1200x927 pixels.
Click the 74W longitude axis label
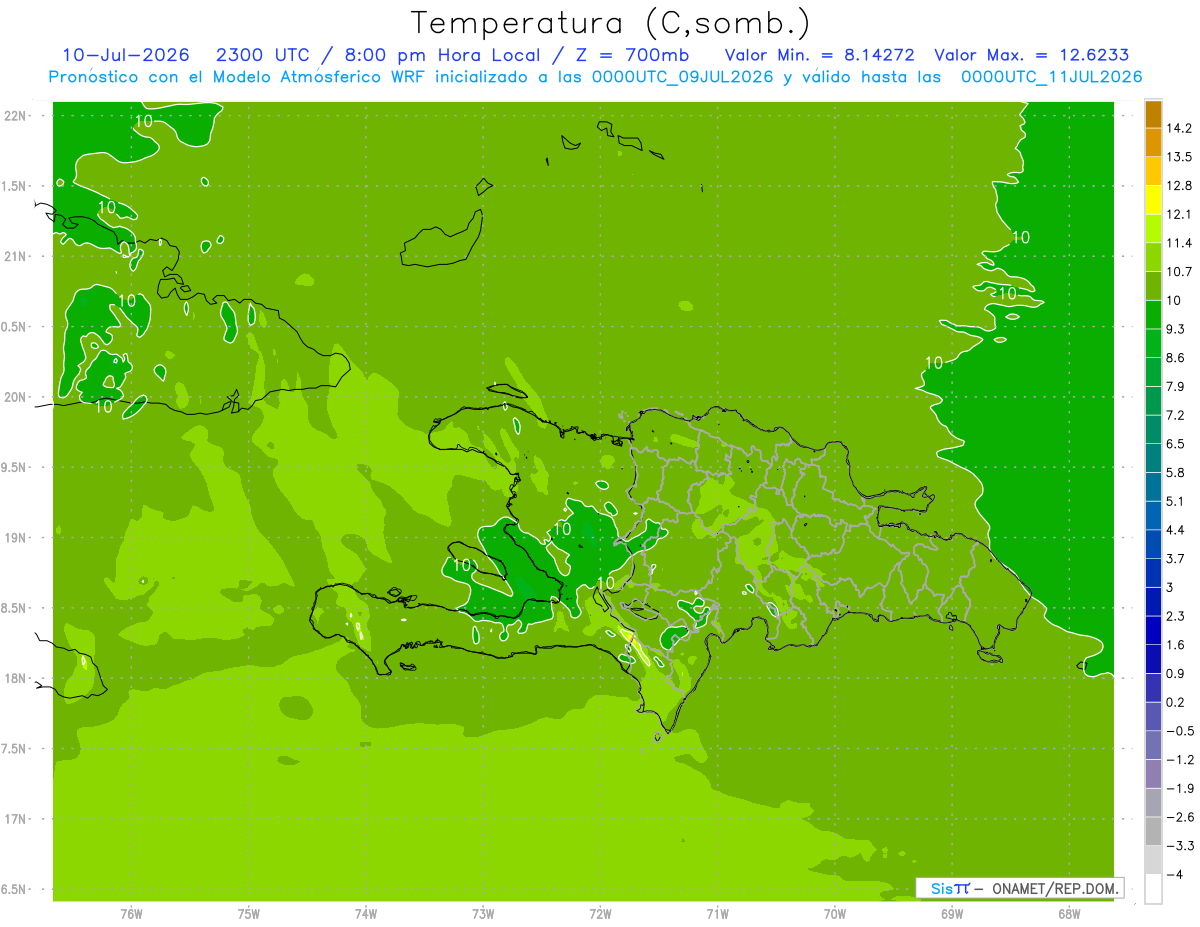366,913
